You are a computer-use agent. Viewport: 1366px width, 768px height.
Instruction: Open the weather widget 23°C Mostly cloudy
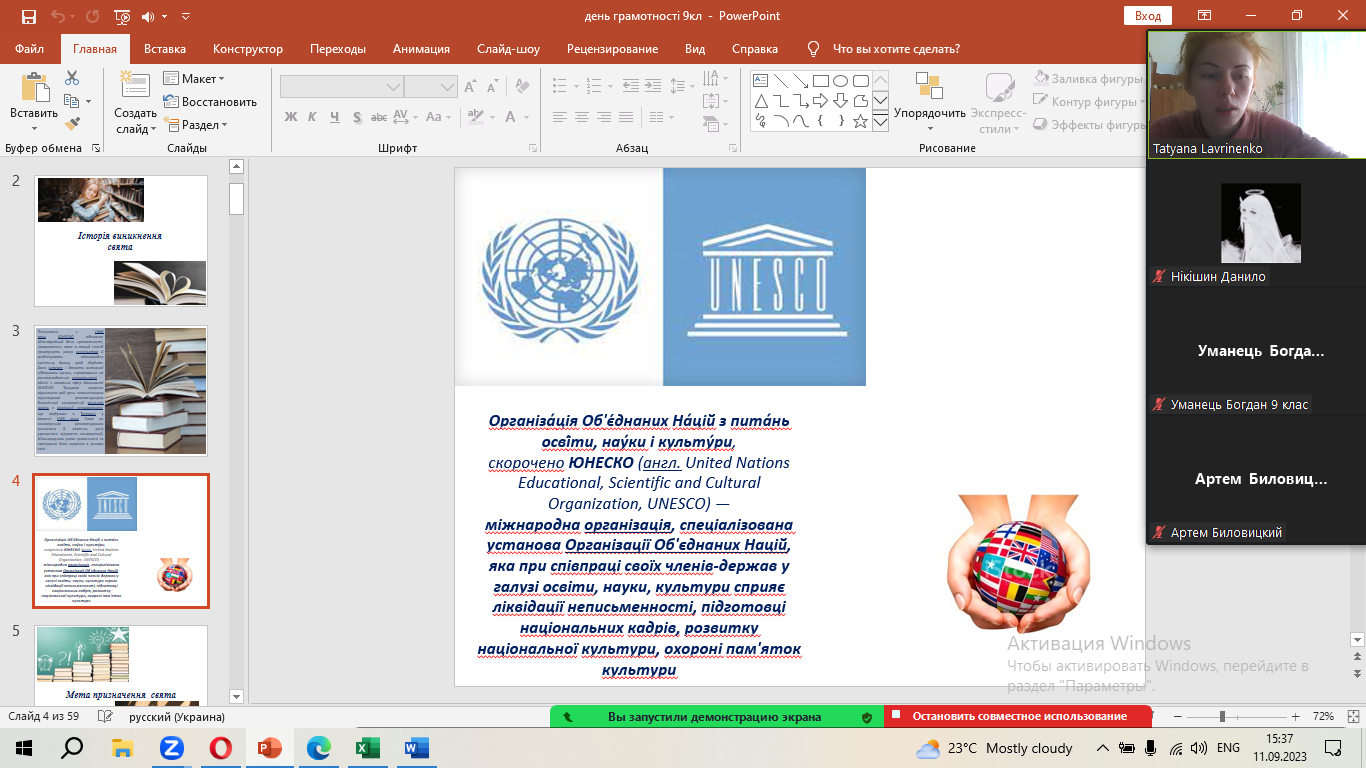coord(995,748)
